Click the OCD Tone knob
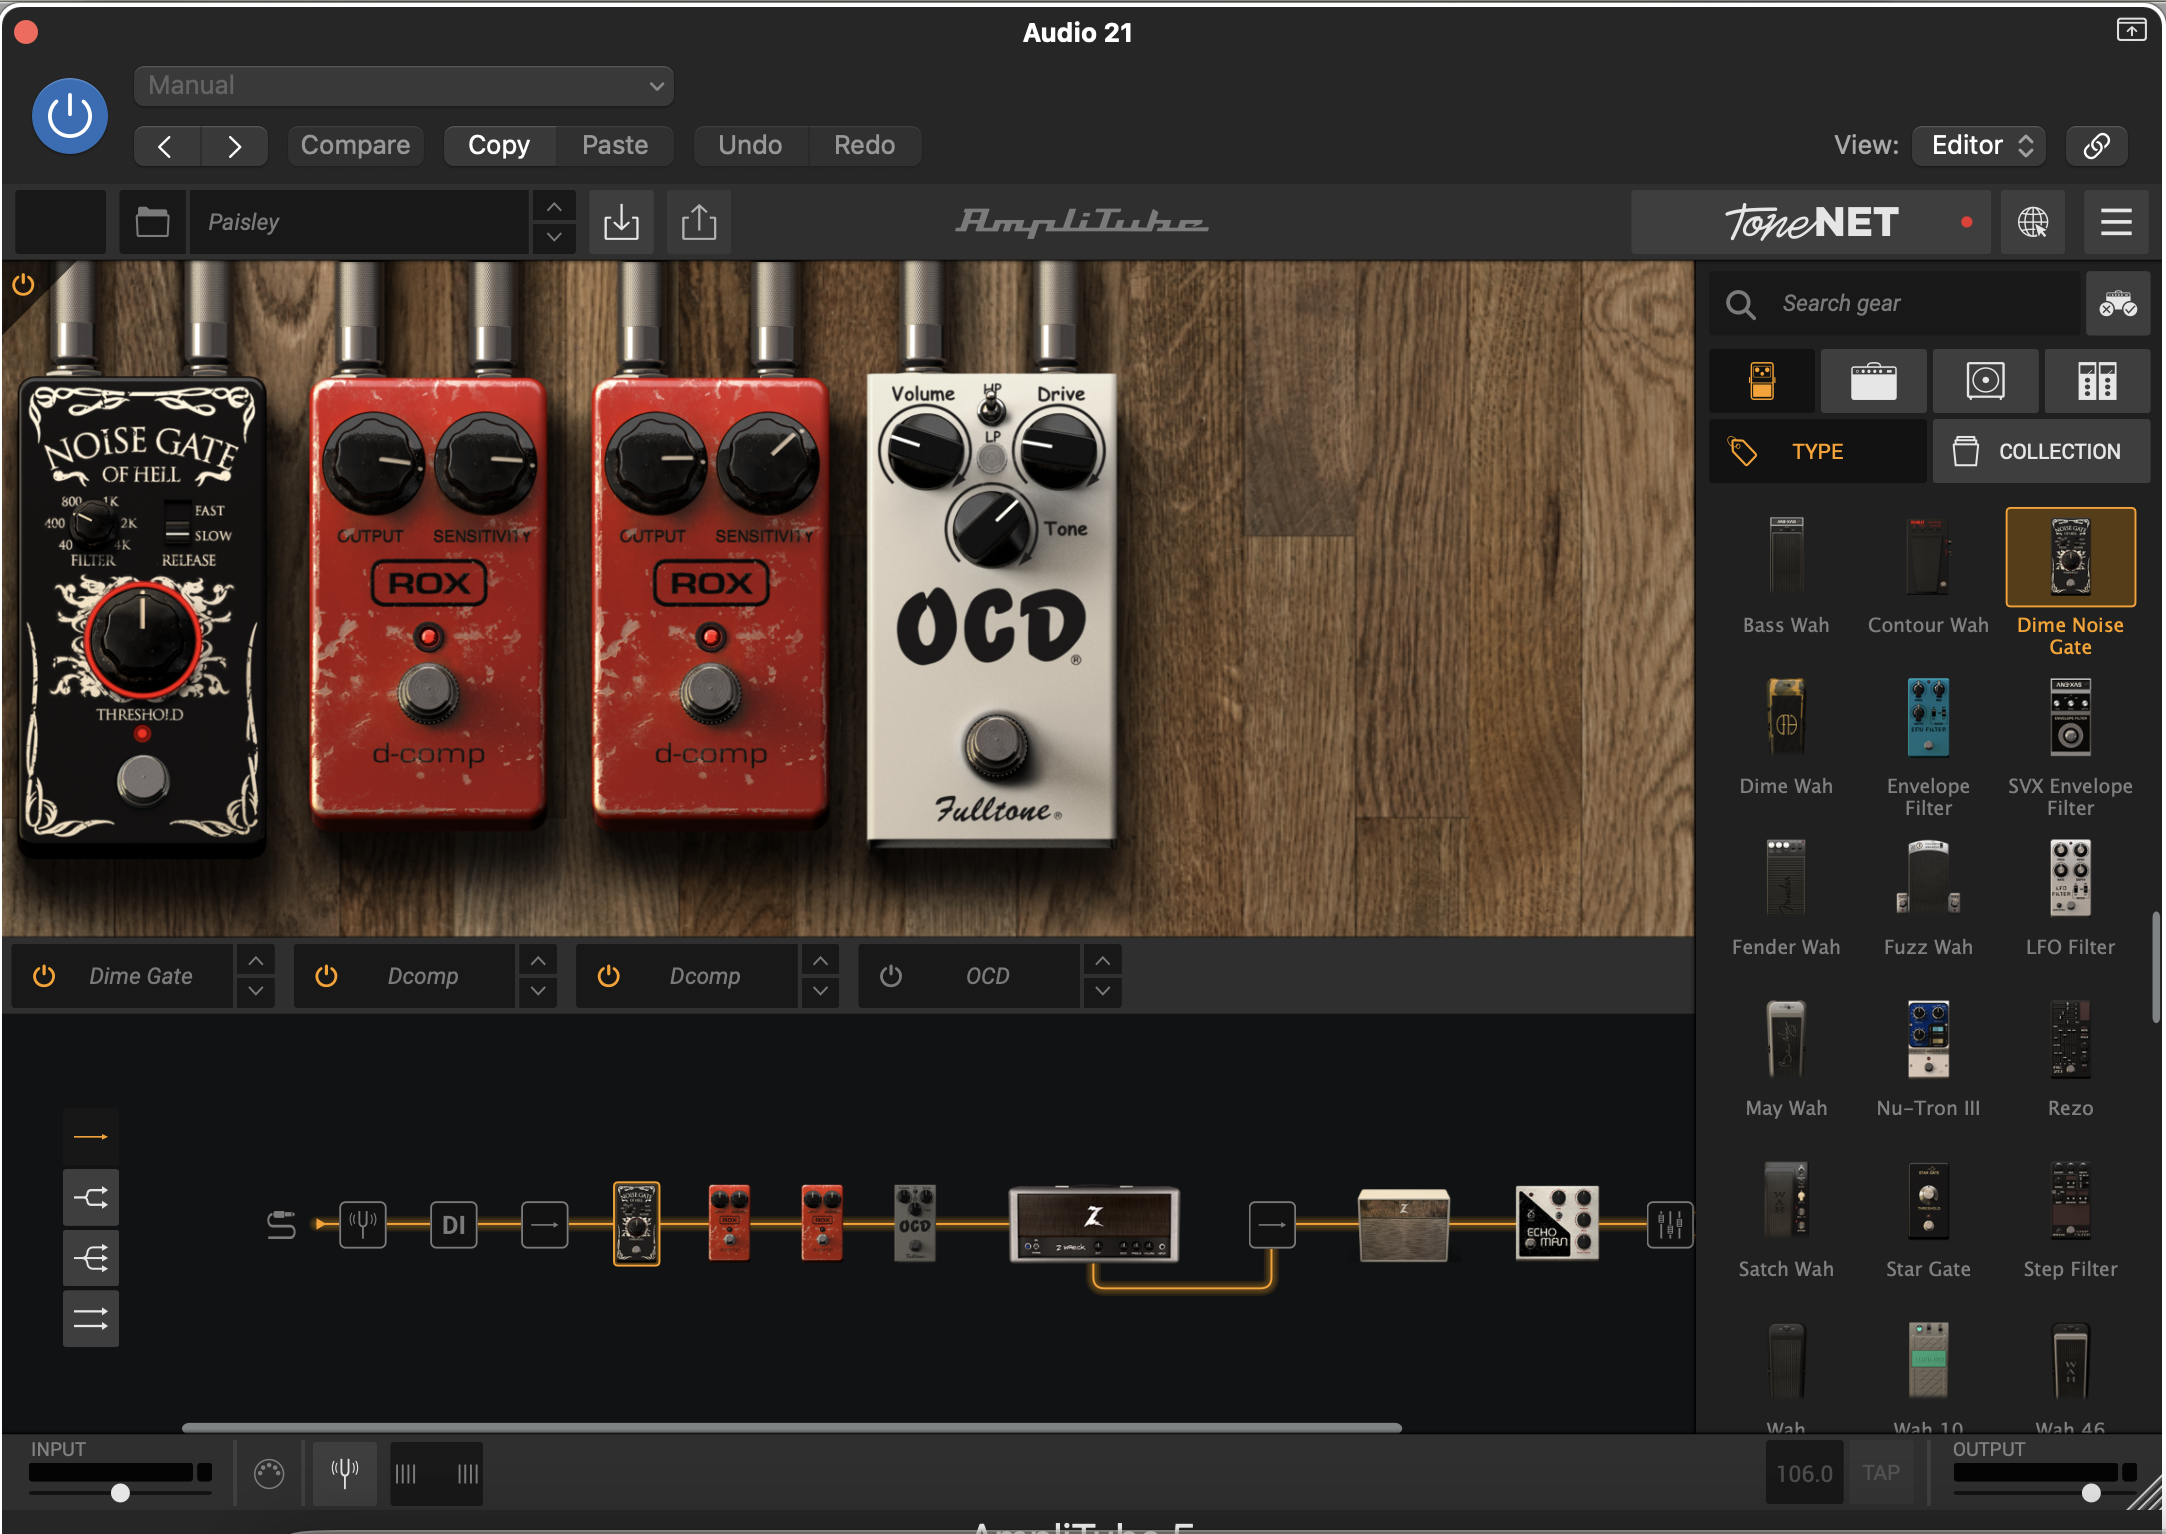Image resolution: width=2166 pixels, height=1534 pixels. coord(991,527)
